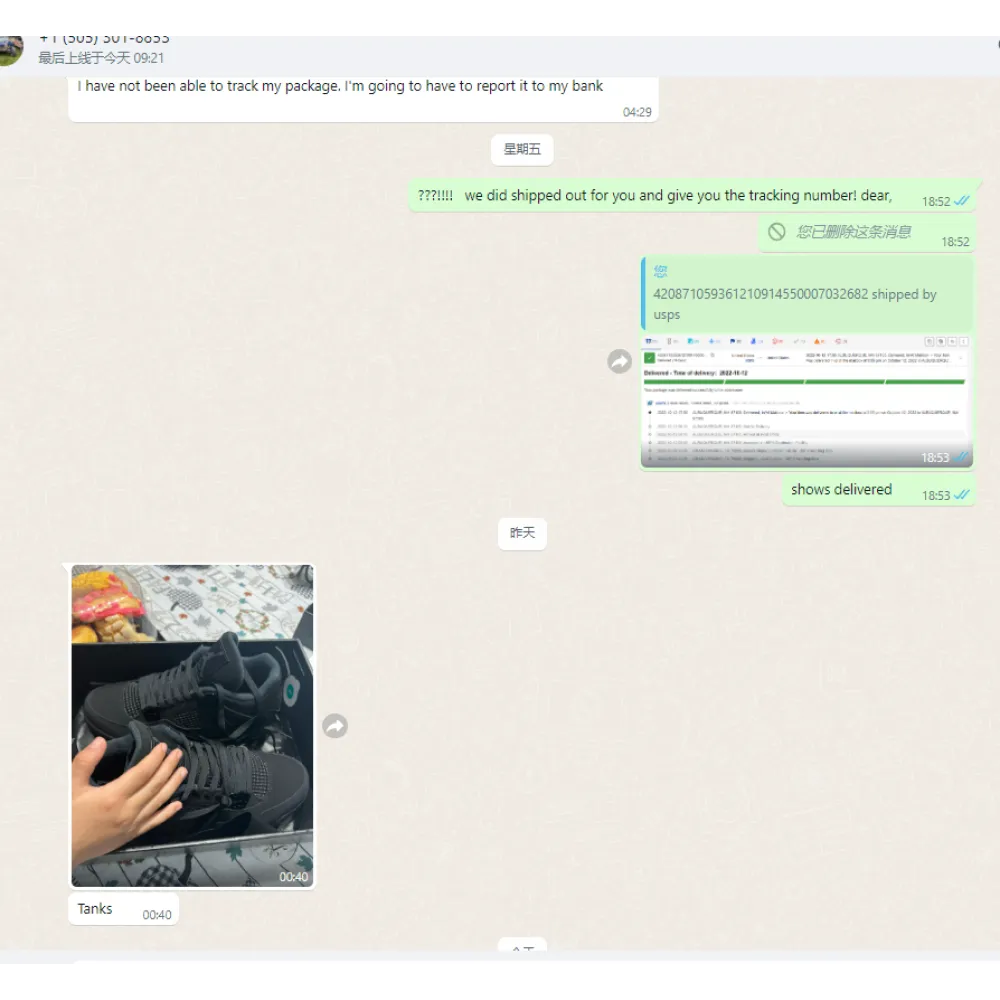
Task: Click the deleted message notice
Action: (866, 233)
